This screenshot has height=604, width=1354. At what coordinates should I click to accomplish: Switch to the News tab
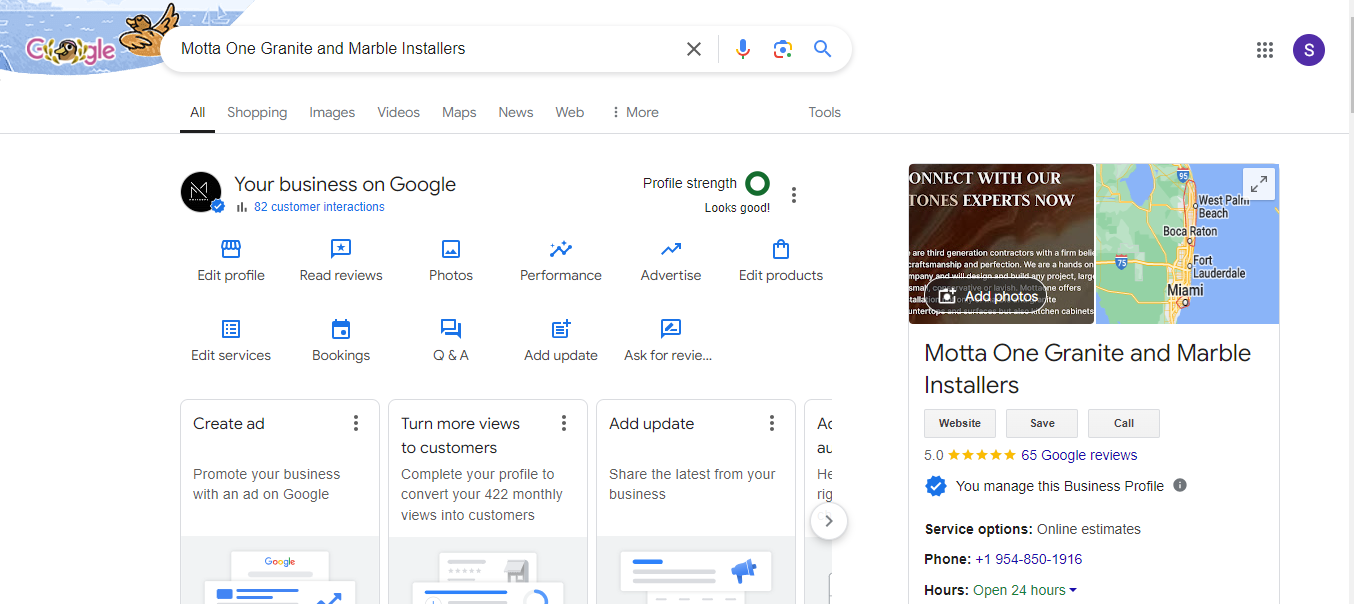[516, 112]
